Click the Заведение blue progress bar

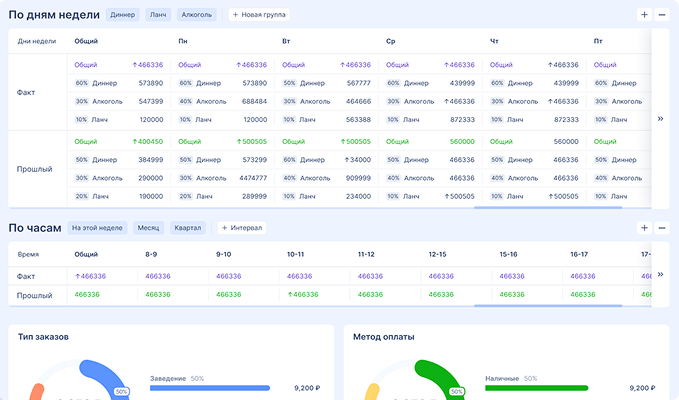pos(209,388)
